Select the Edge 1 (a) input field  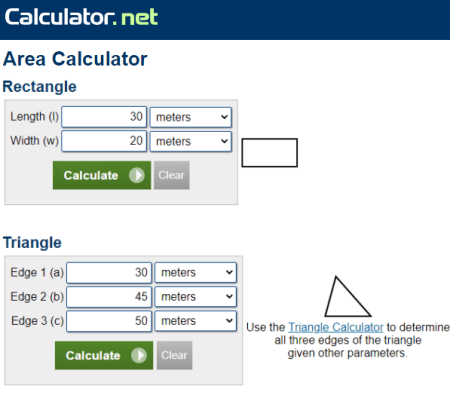(109, 273)
